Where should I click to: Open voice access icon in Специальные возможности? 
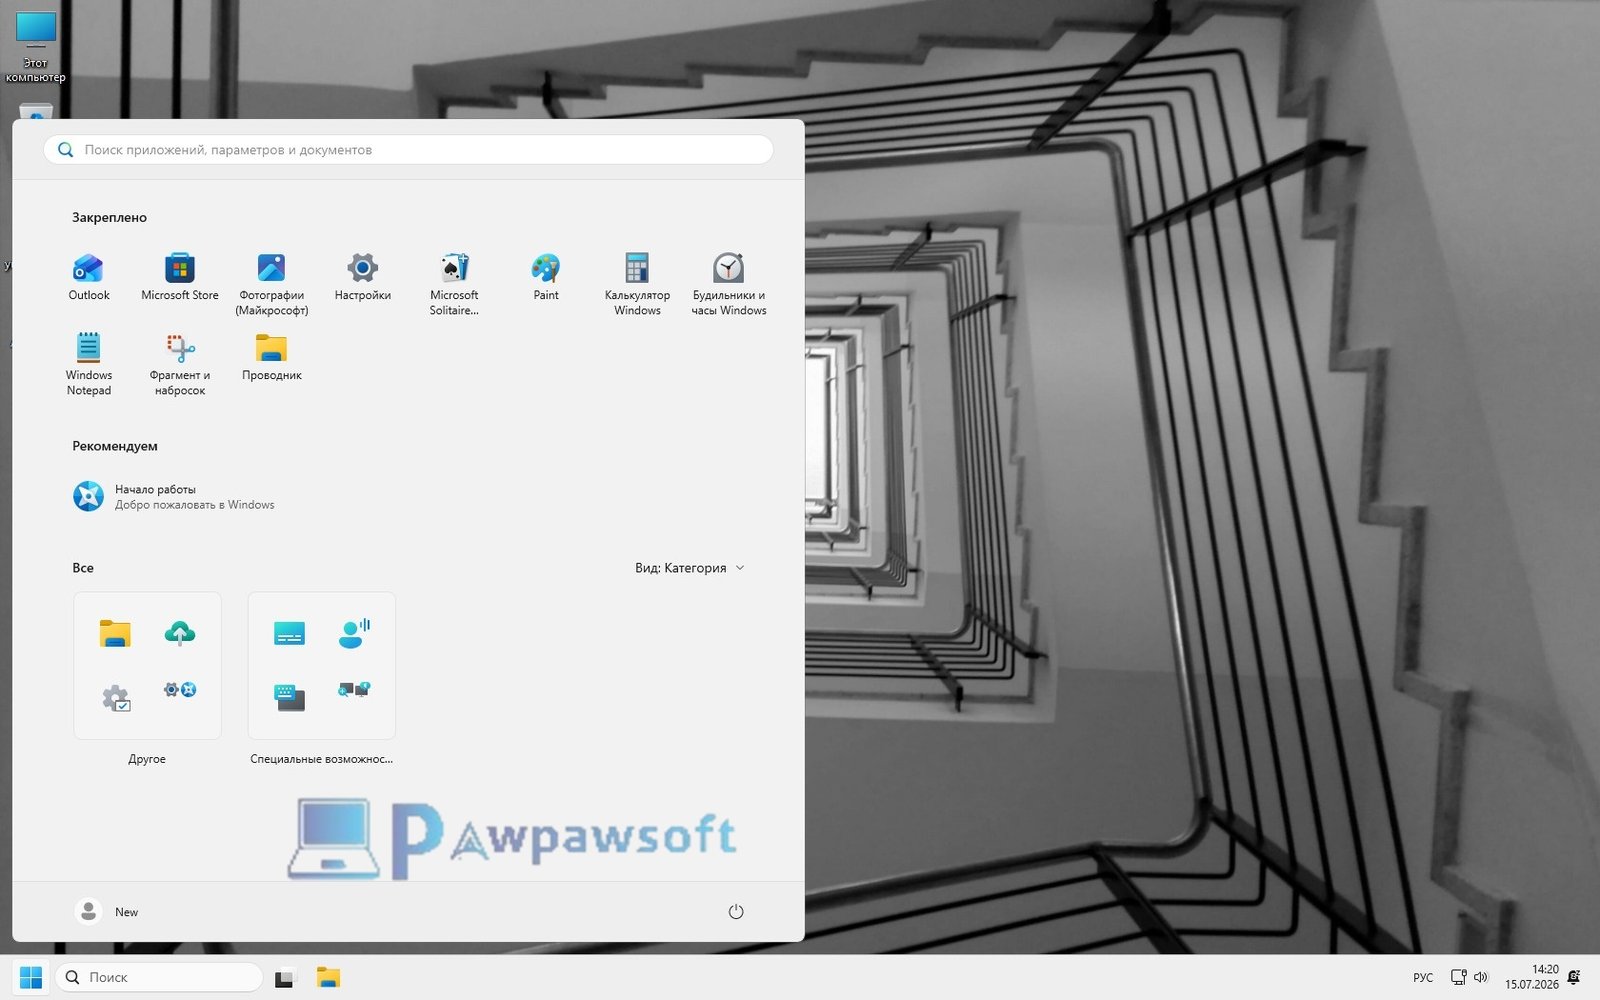pyautogui.click(x=354, y=633)
